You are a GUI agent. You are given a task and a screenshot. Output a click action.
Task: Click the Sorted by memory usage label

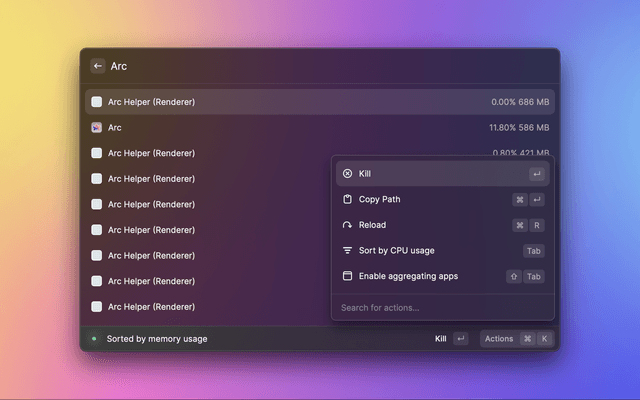(x=157, y=339)
